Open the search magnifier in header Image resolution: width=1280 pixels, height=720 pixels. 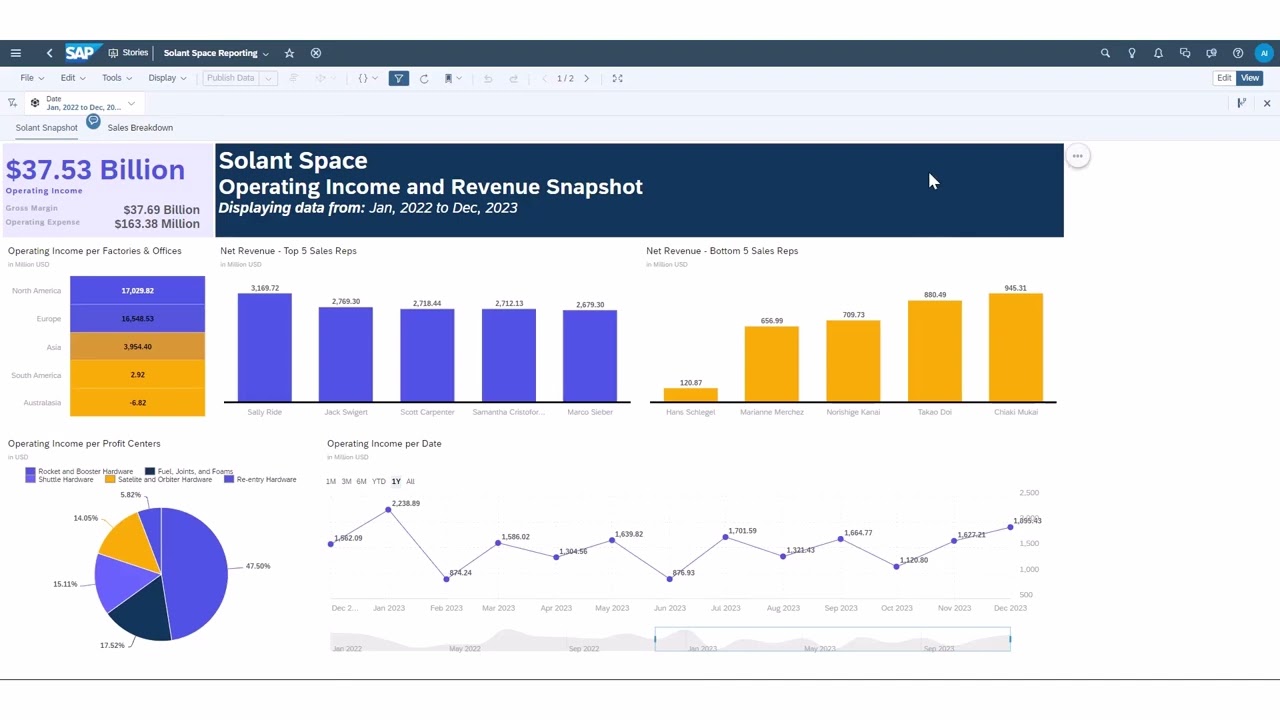point(1105,53)
